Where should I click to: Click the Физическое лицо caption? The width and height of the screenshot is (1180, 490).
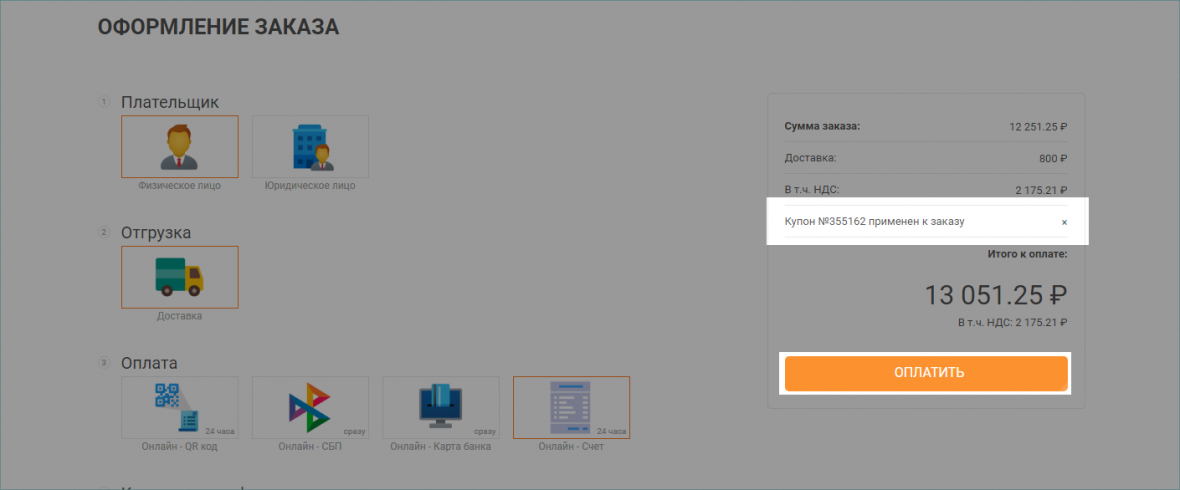[180, 185]
